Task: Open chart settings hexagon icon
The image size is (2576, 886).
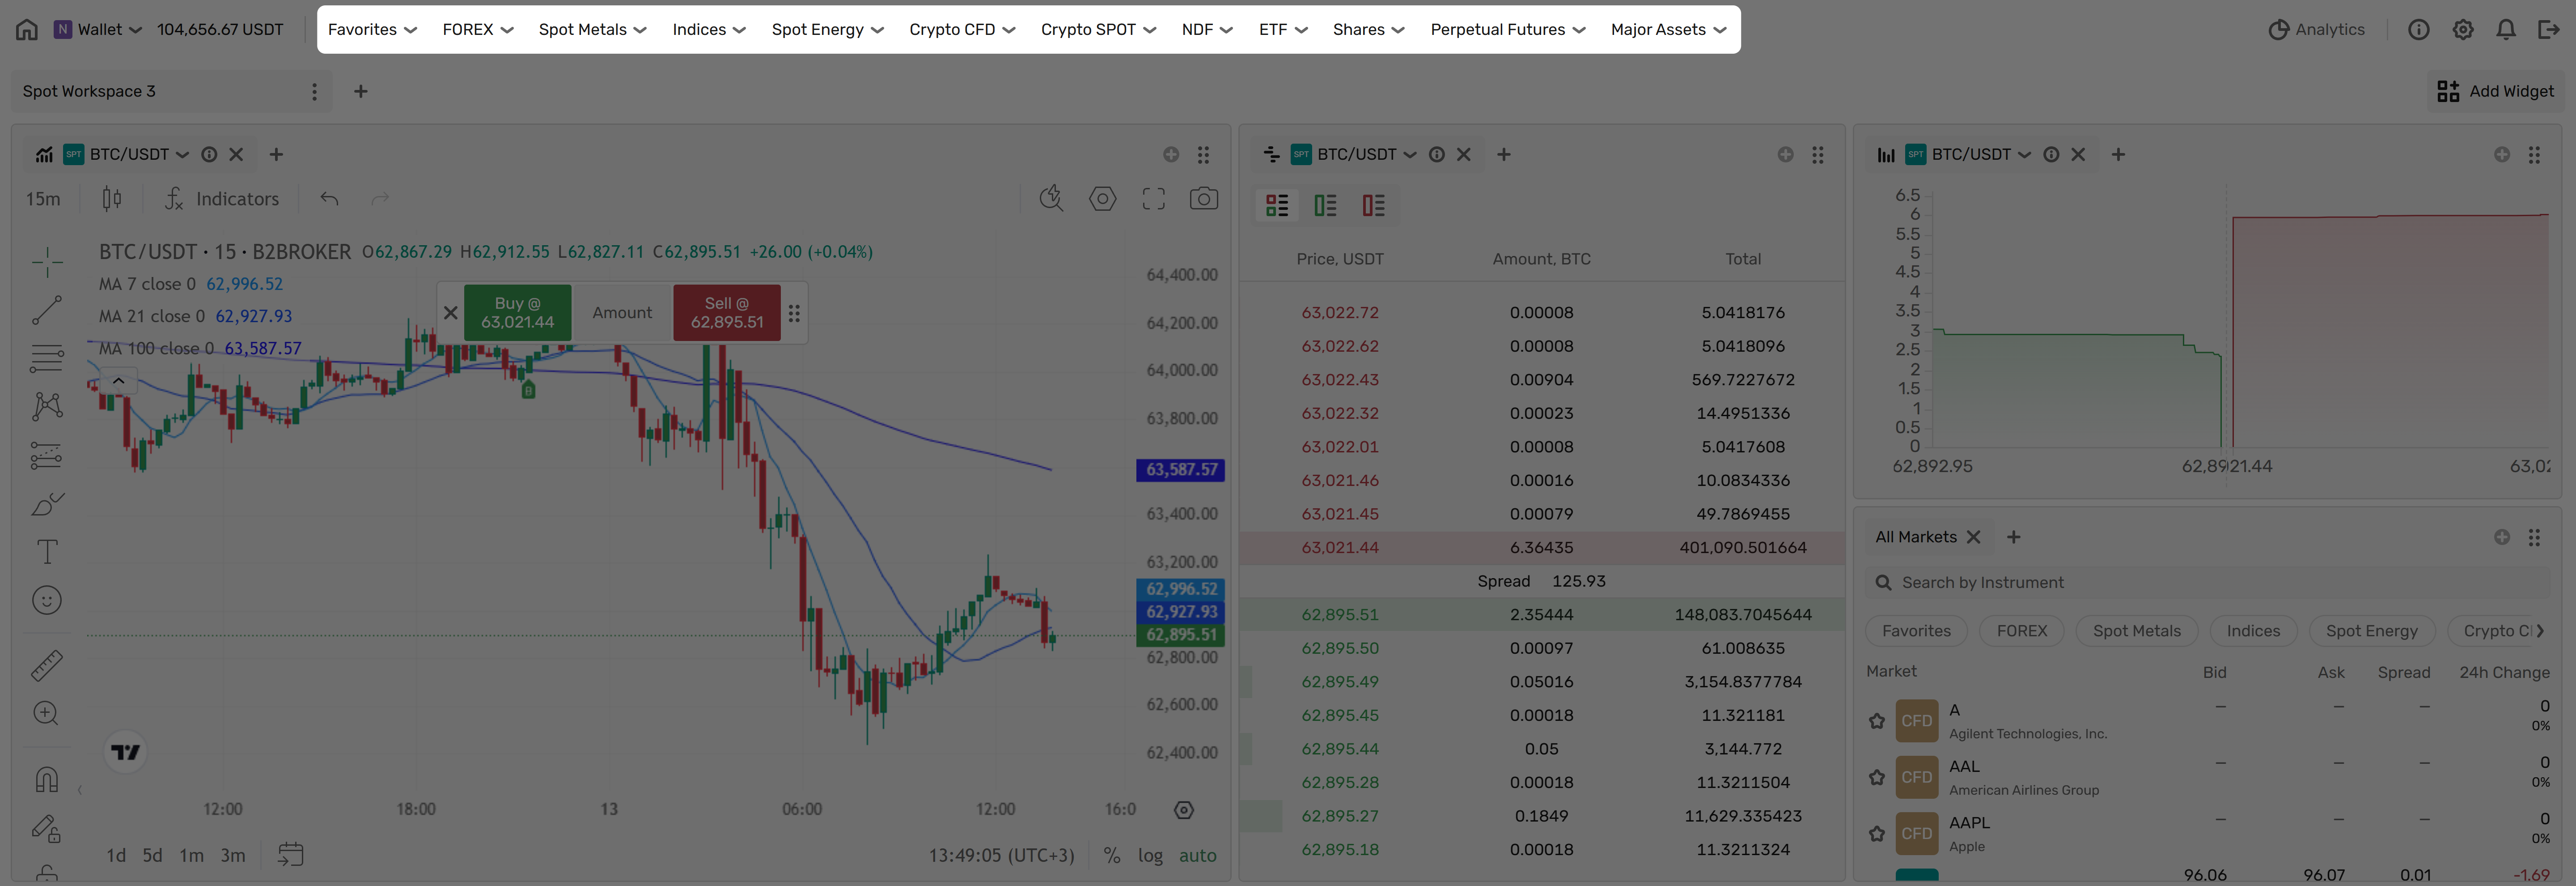Action: (x=1102, y=199)
